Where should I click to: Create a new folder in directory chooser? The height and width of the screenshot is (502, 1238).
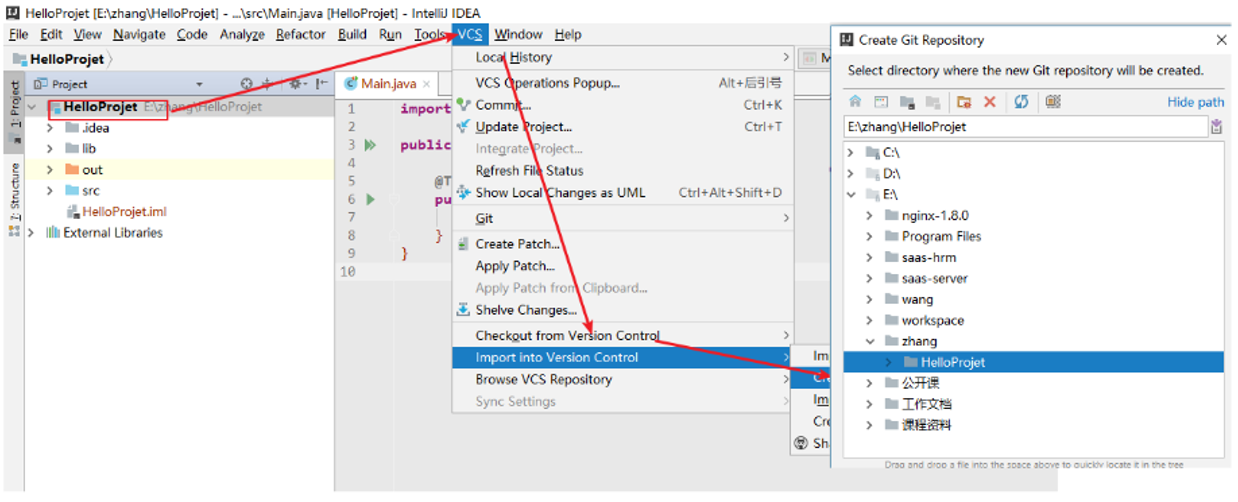click(x=964, y=102)
